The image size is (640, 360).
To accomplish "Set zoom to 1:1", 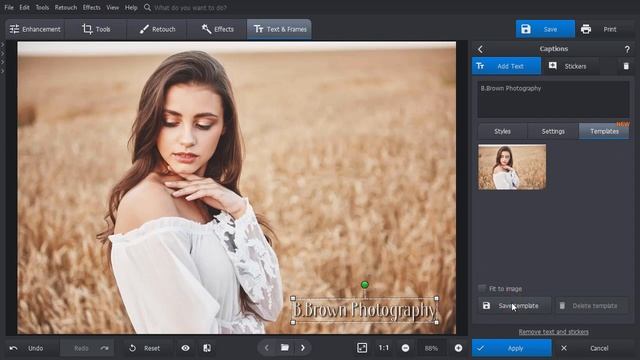I will [x=383, y=348].
